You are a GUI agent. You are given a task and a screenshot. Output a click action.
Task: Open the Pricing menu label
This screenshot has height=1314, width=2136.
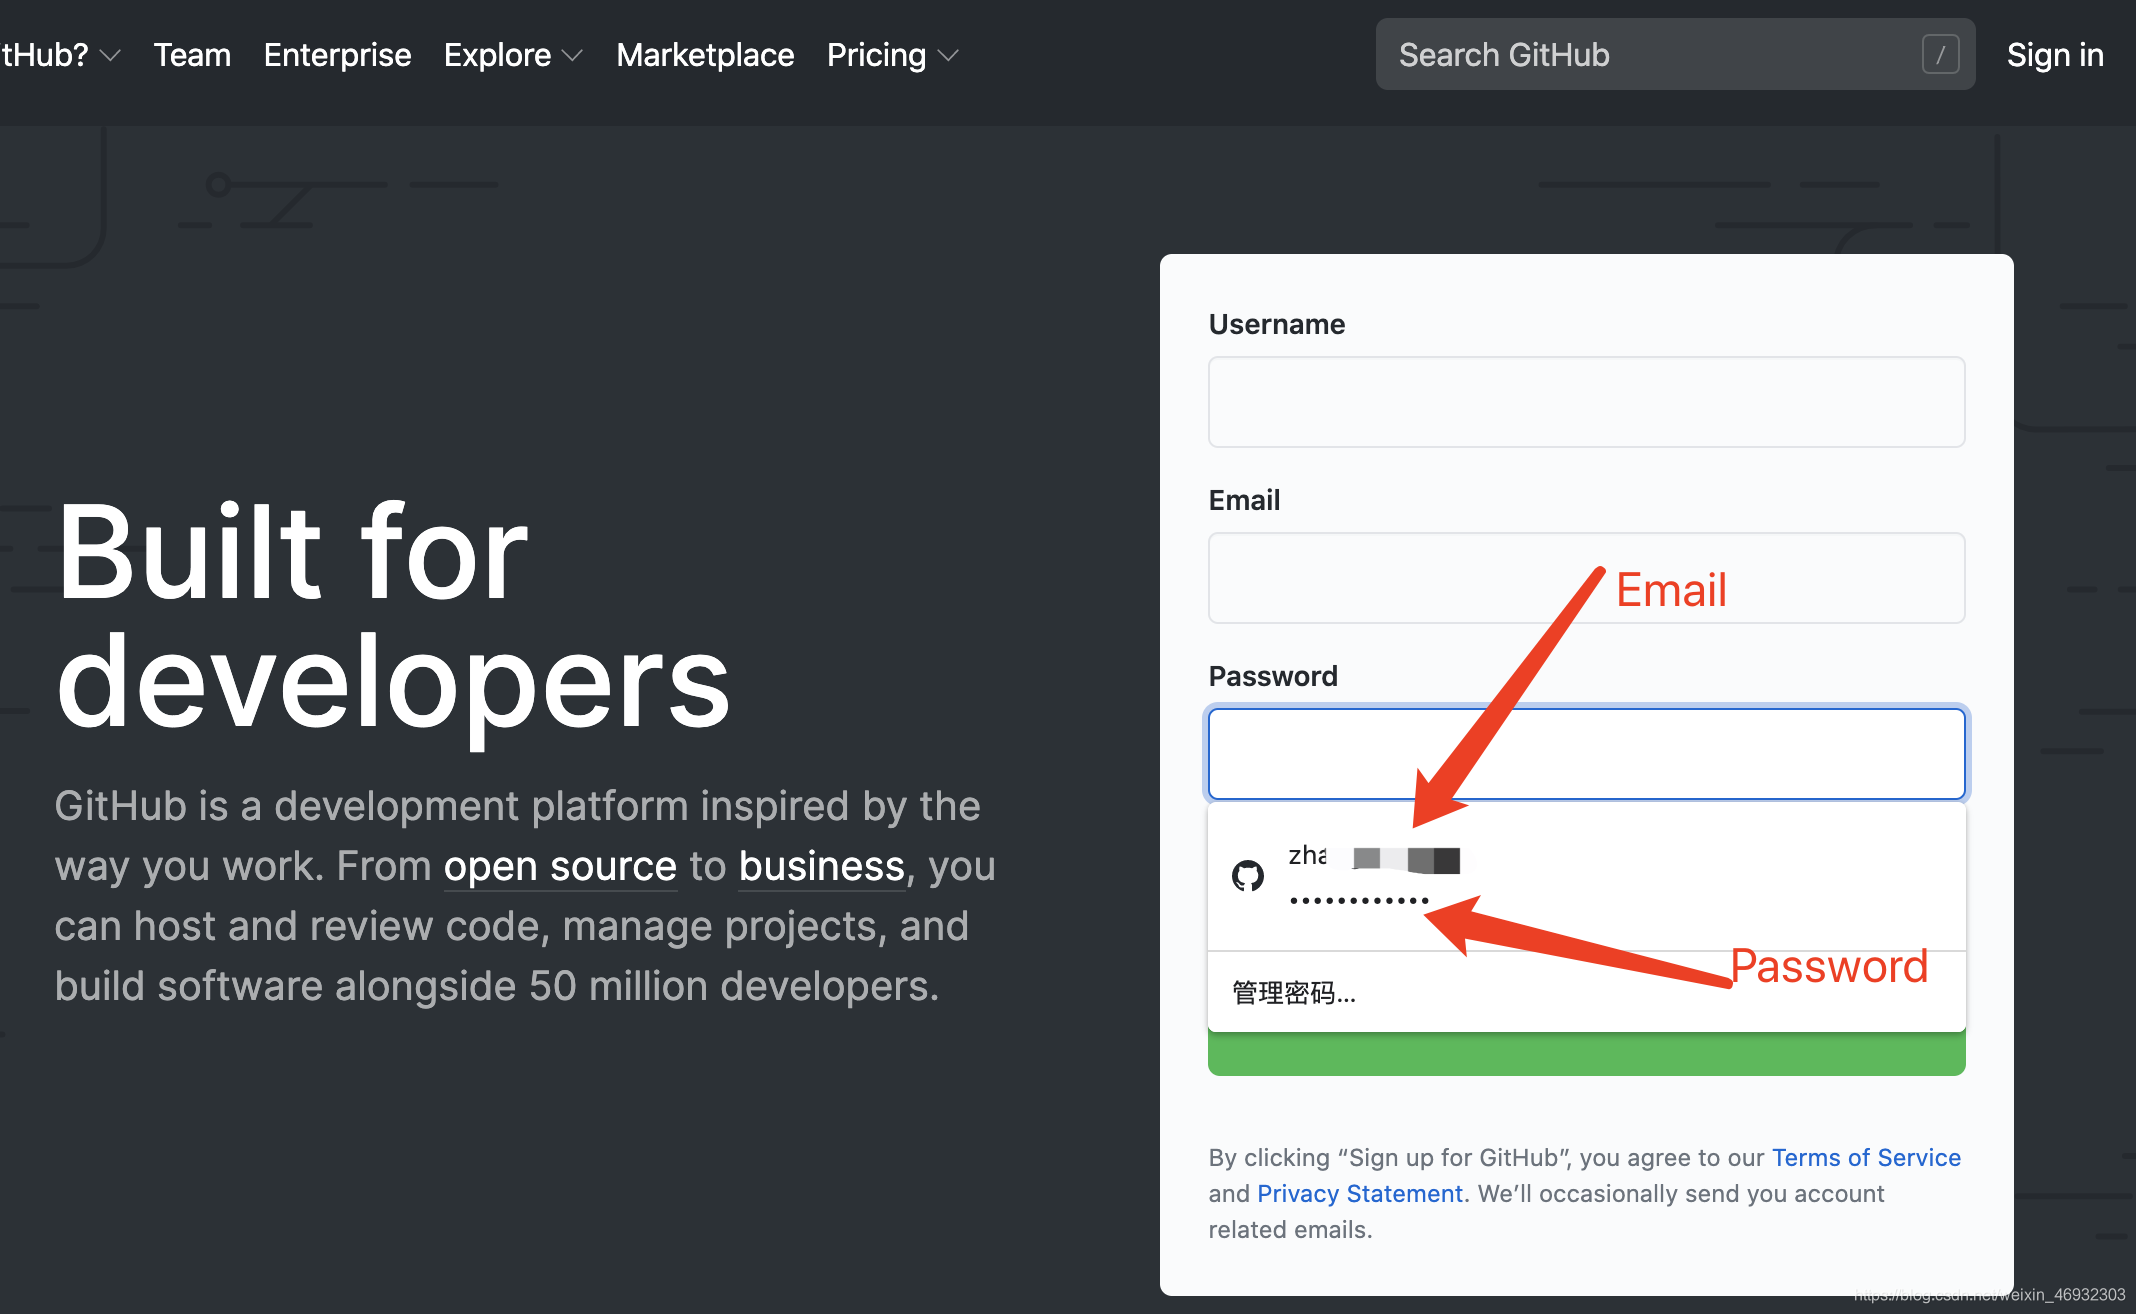point(876,55)
